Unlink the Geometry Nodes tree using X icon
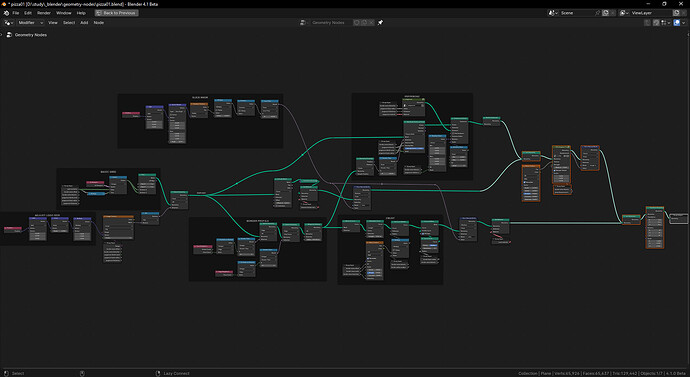This screenshot has width=690, height=377. [371, 23]
